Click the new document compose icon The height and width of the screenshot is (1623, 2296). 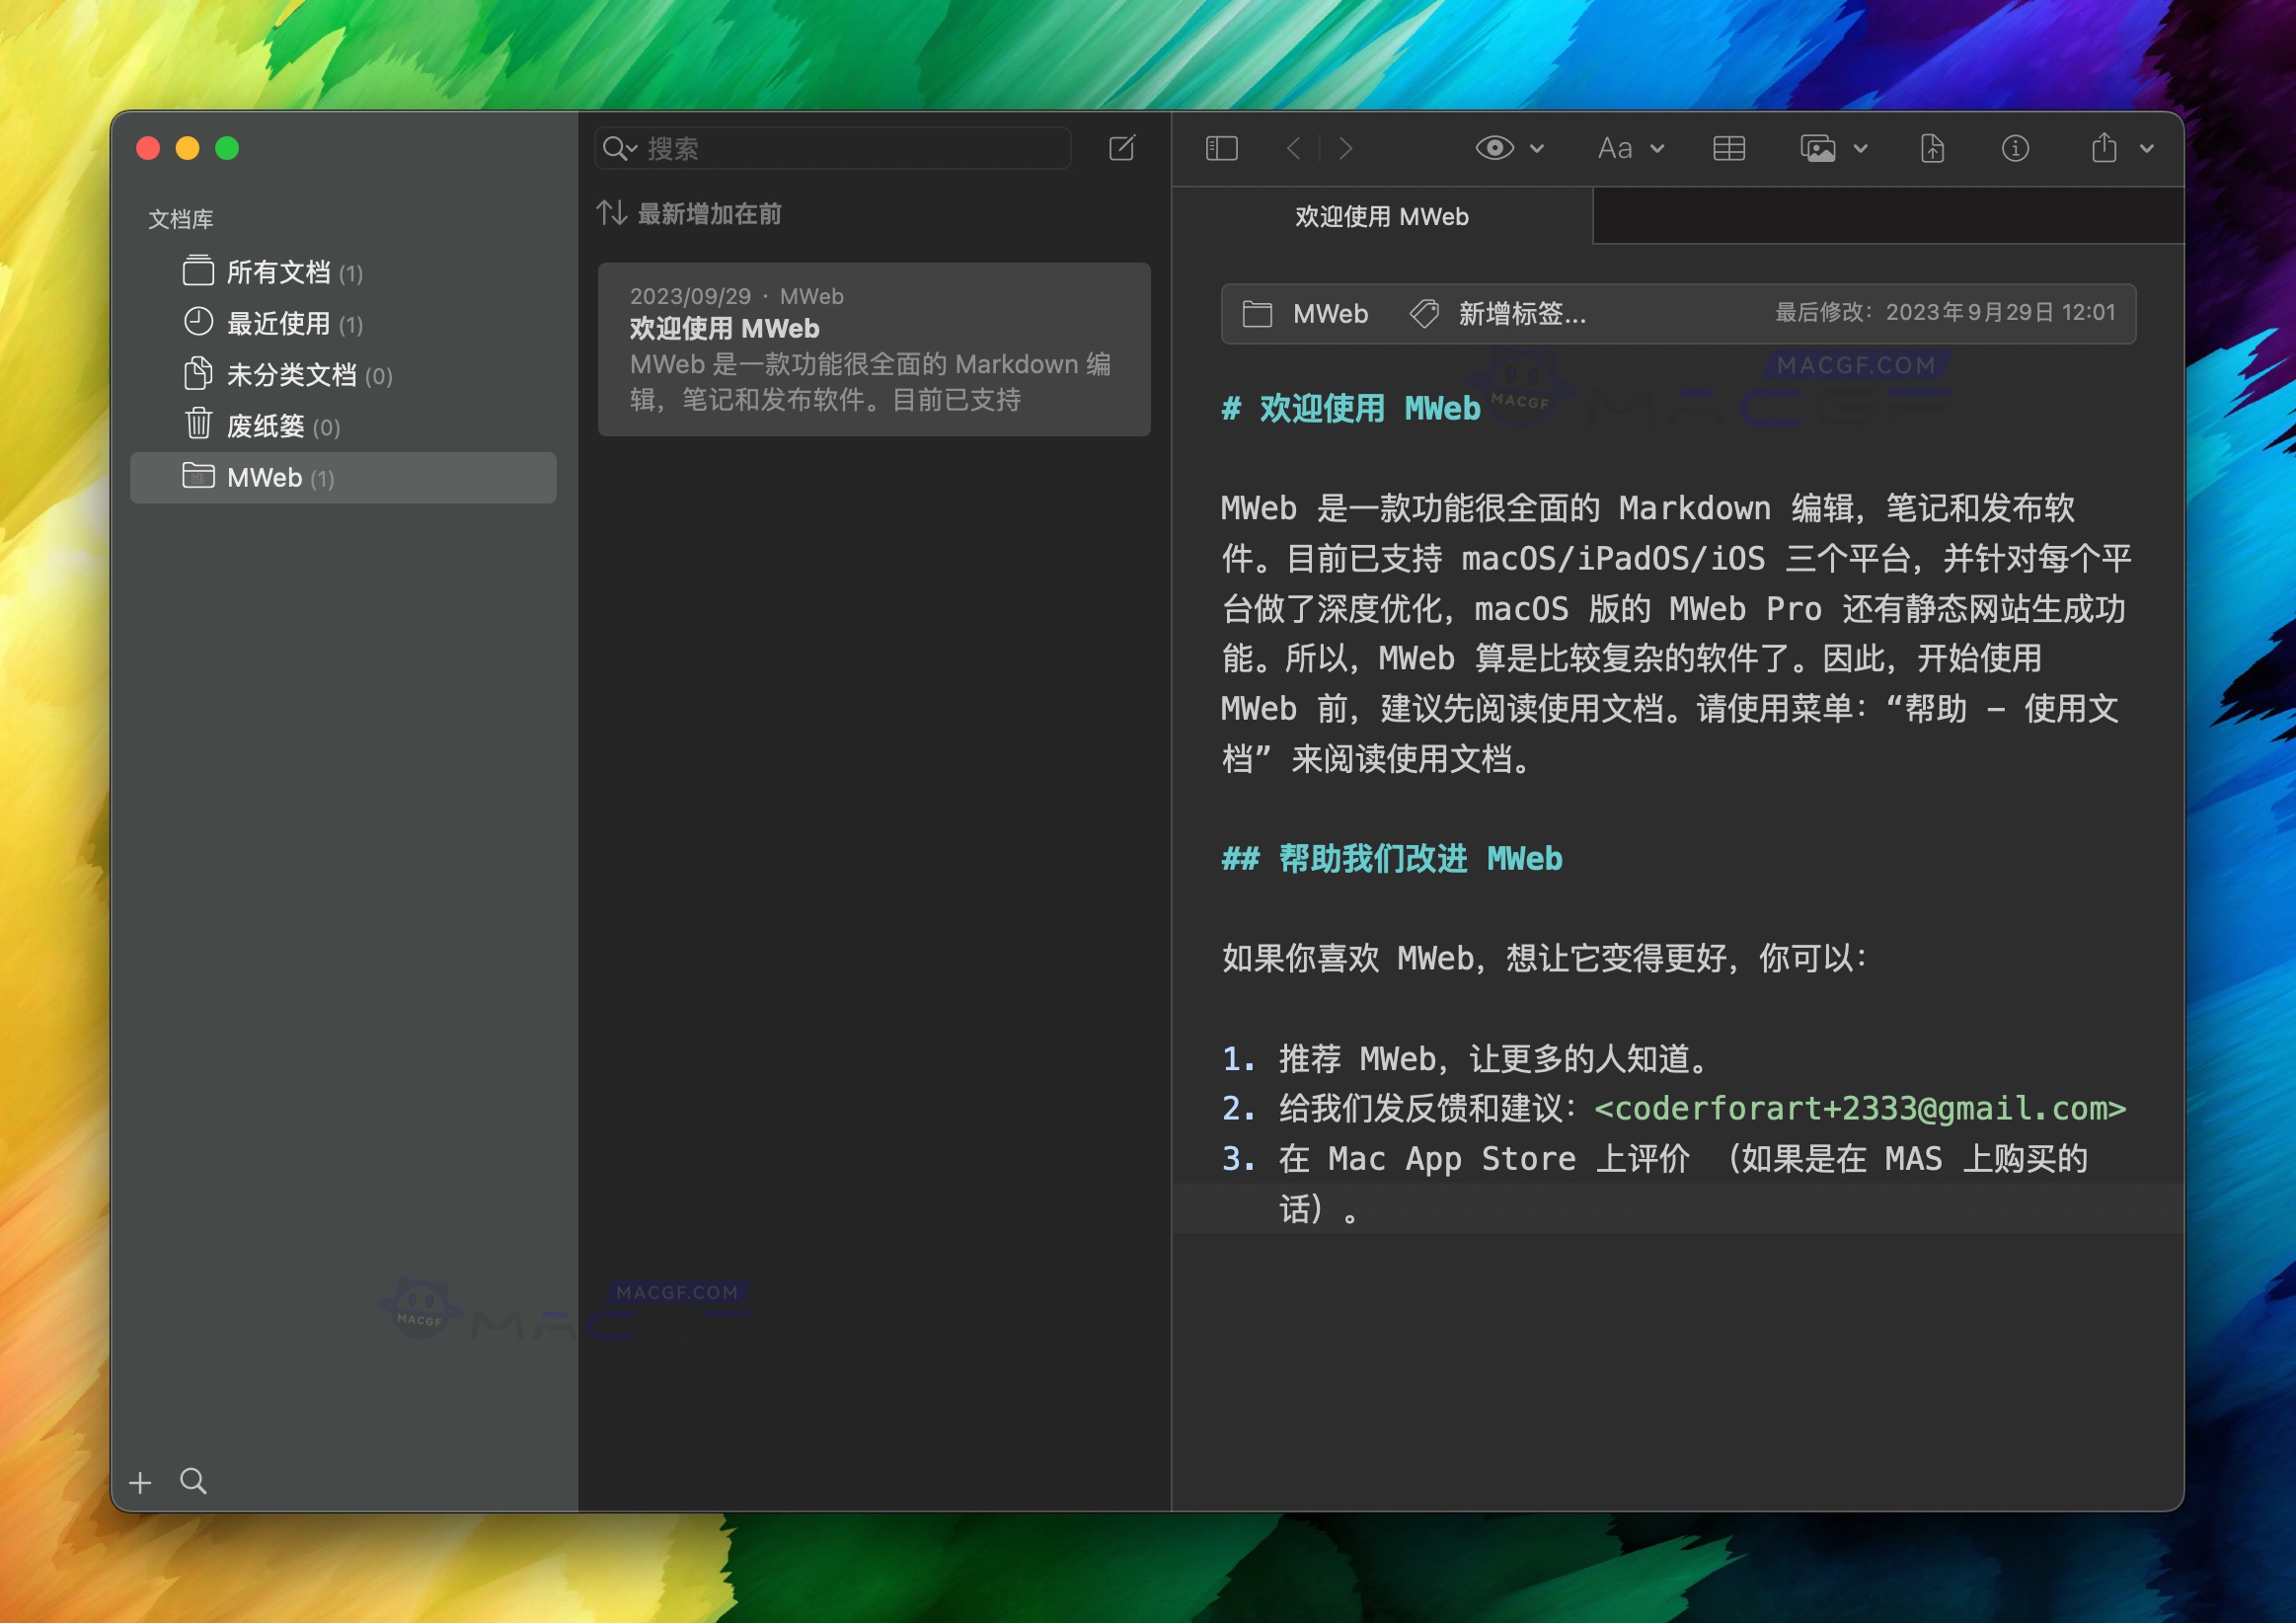coord(1122,148)
